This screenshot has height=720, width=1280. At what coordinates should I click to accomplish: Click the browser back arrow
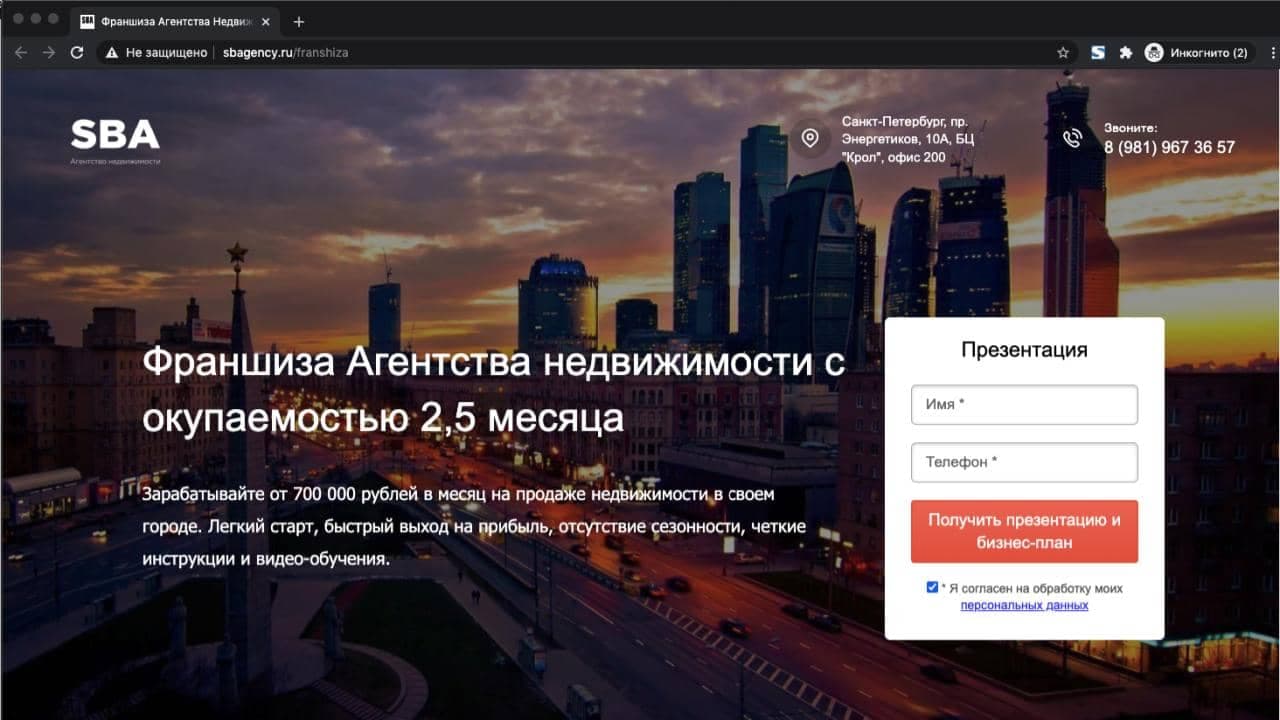point(21,53)
